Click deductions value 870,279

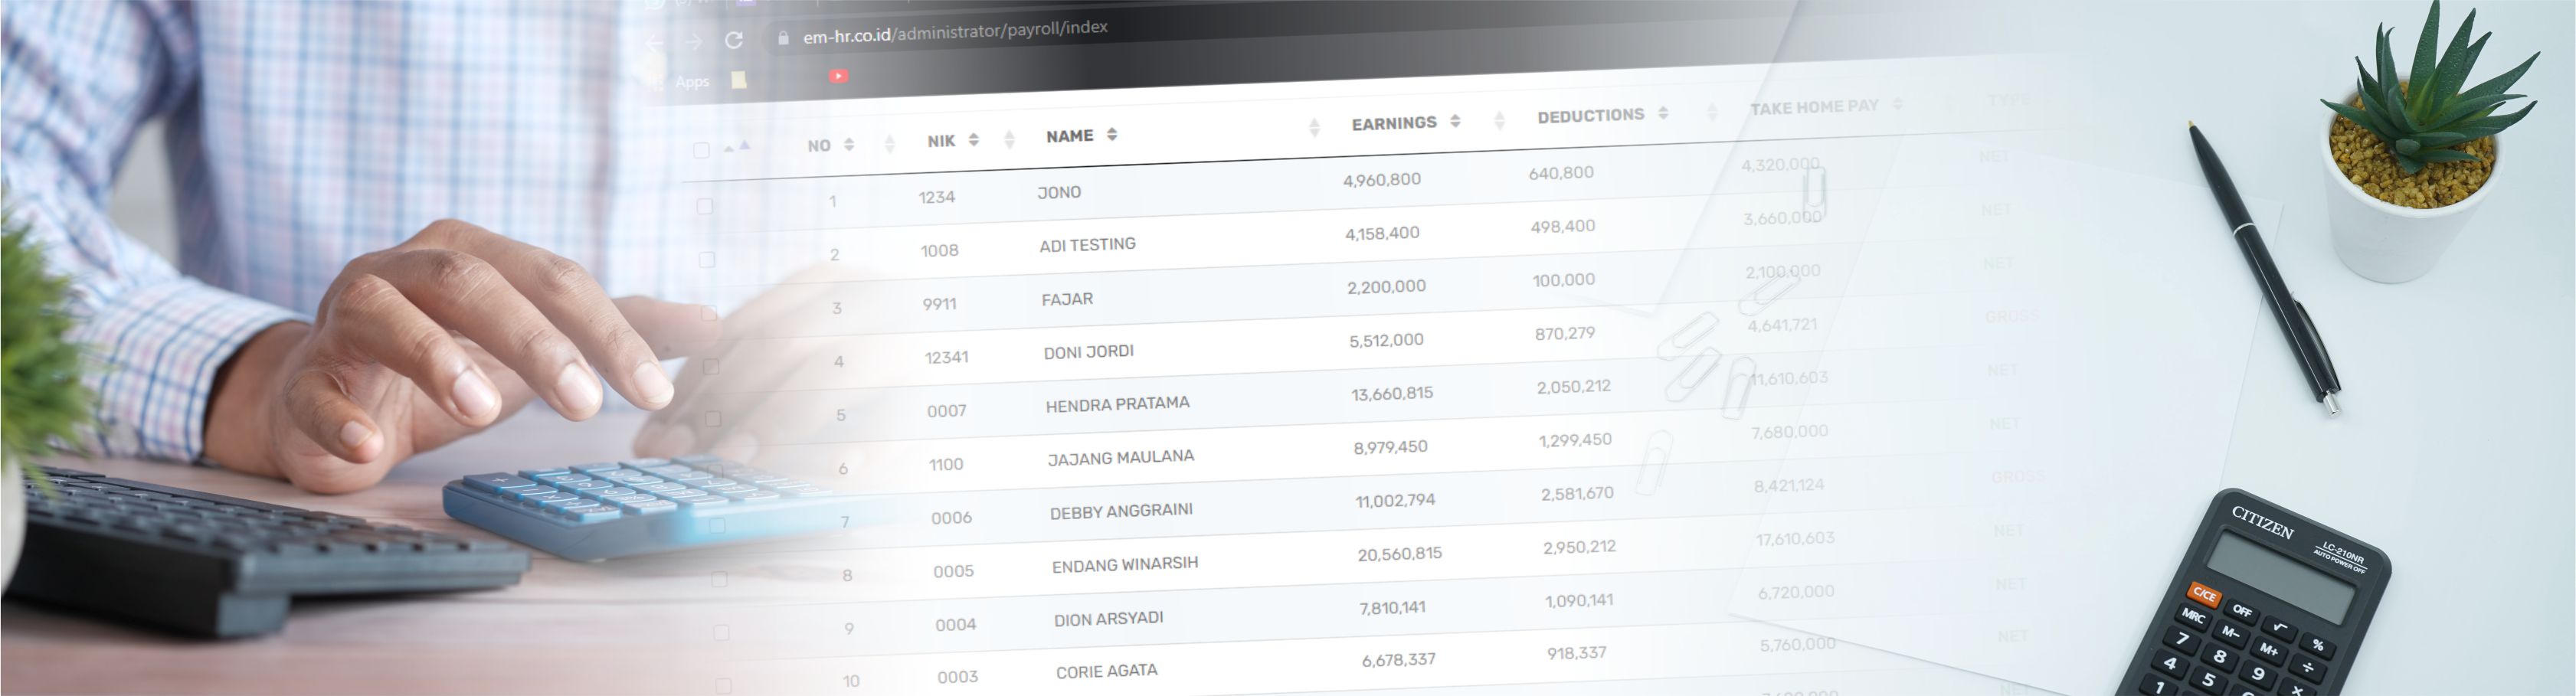click(x=1565, y=334)
